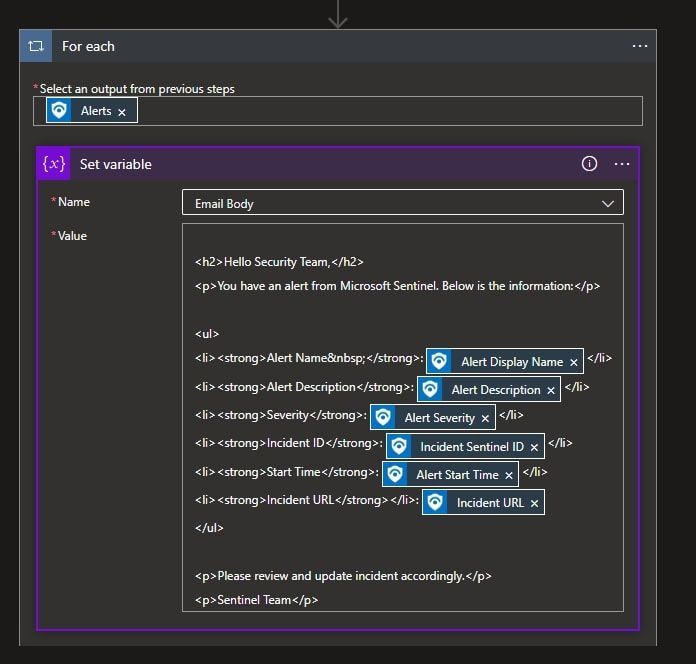This screenshot has height=664, width=696.
Task: Click the Set variable header title
Action: (x=115, y=164)
